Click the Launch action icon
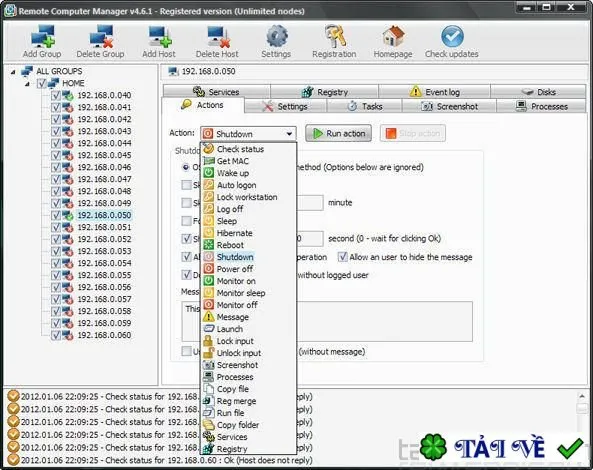The height and width of the screenshot is (470, 593). pos(208,329)
